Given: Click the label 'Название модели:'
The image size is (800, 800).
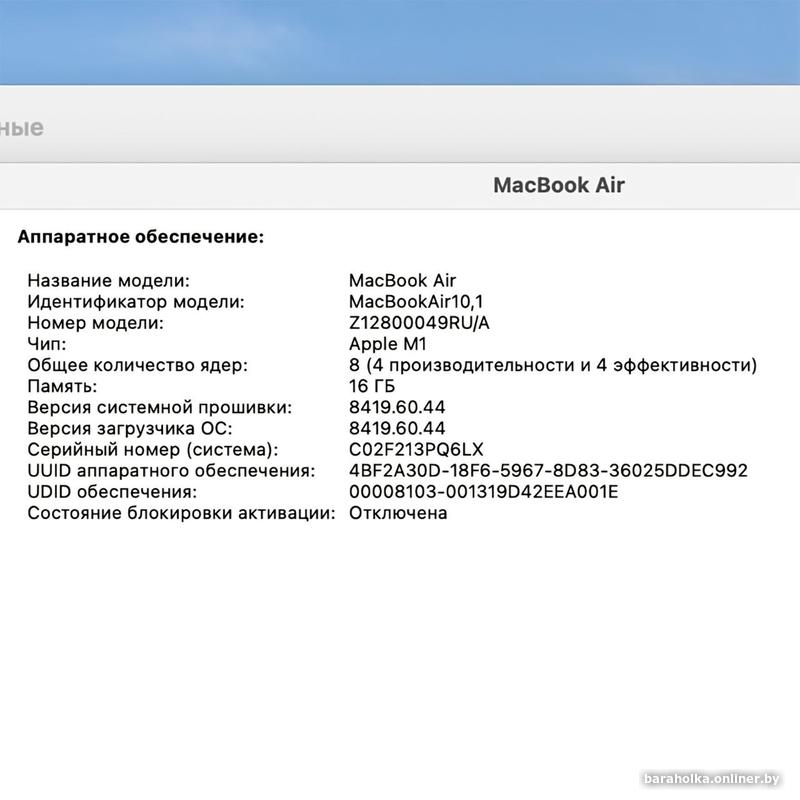Looking at the screenshot, I should pos(109,281).
